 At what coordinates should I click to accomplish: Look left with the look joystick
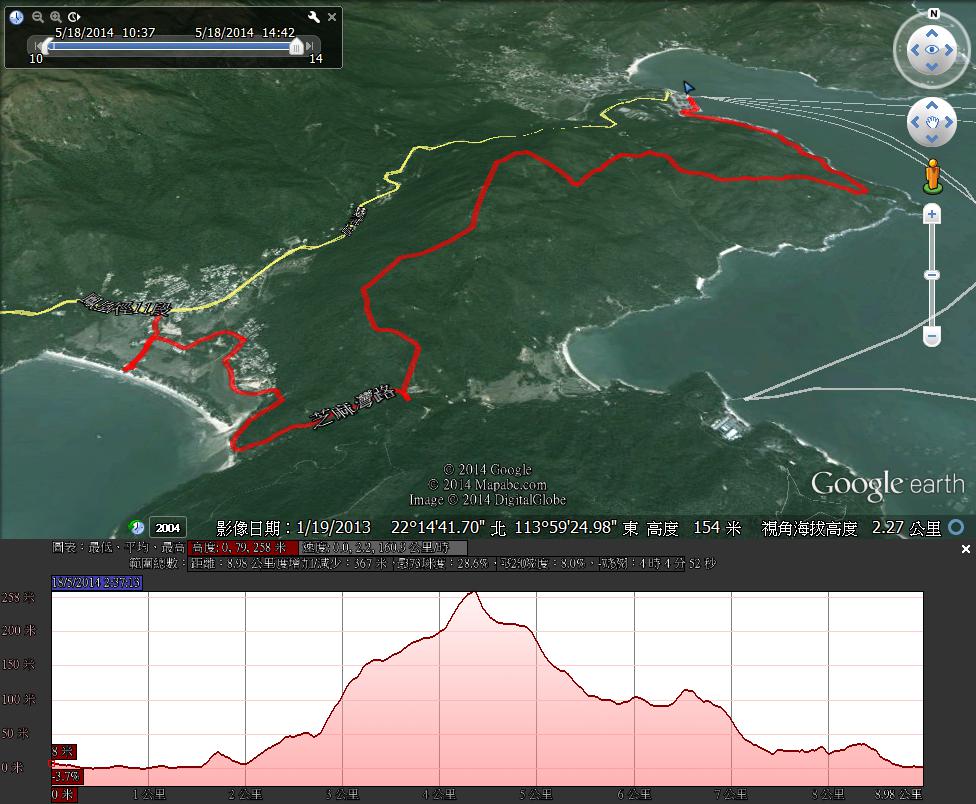click(x=914, y=50)
